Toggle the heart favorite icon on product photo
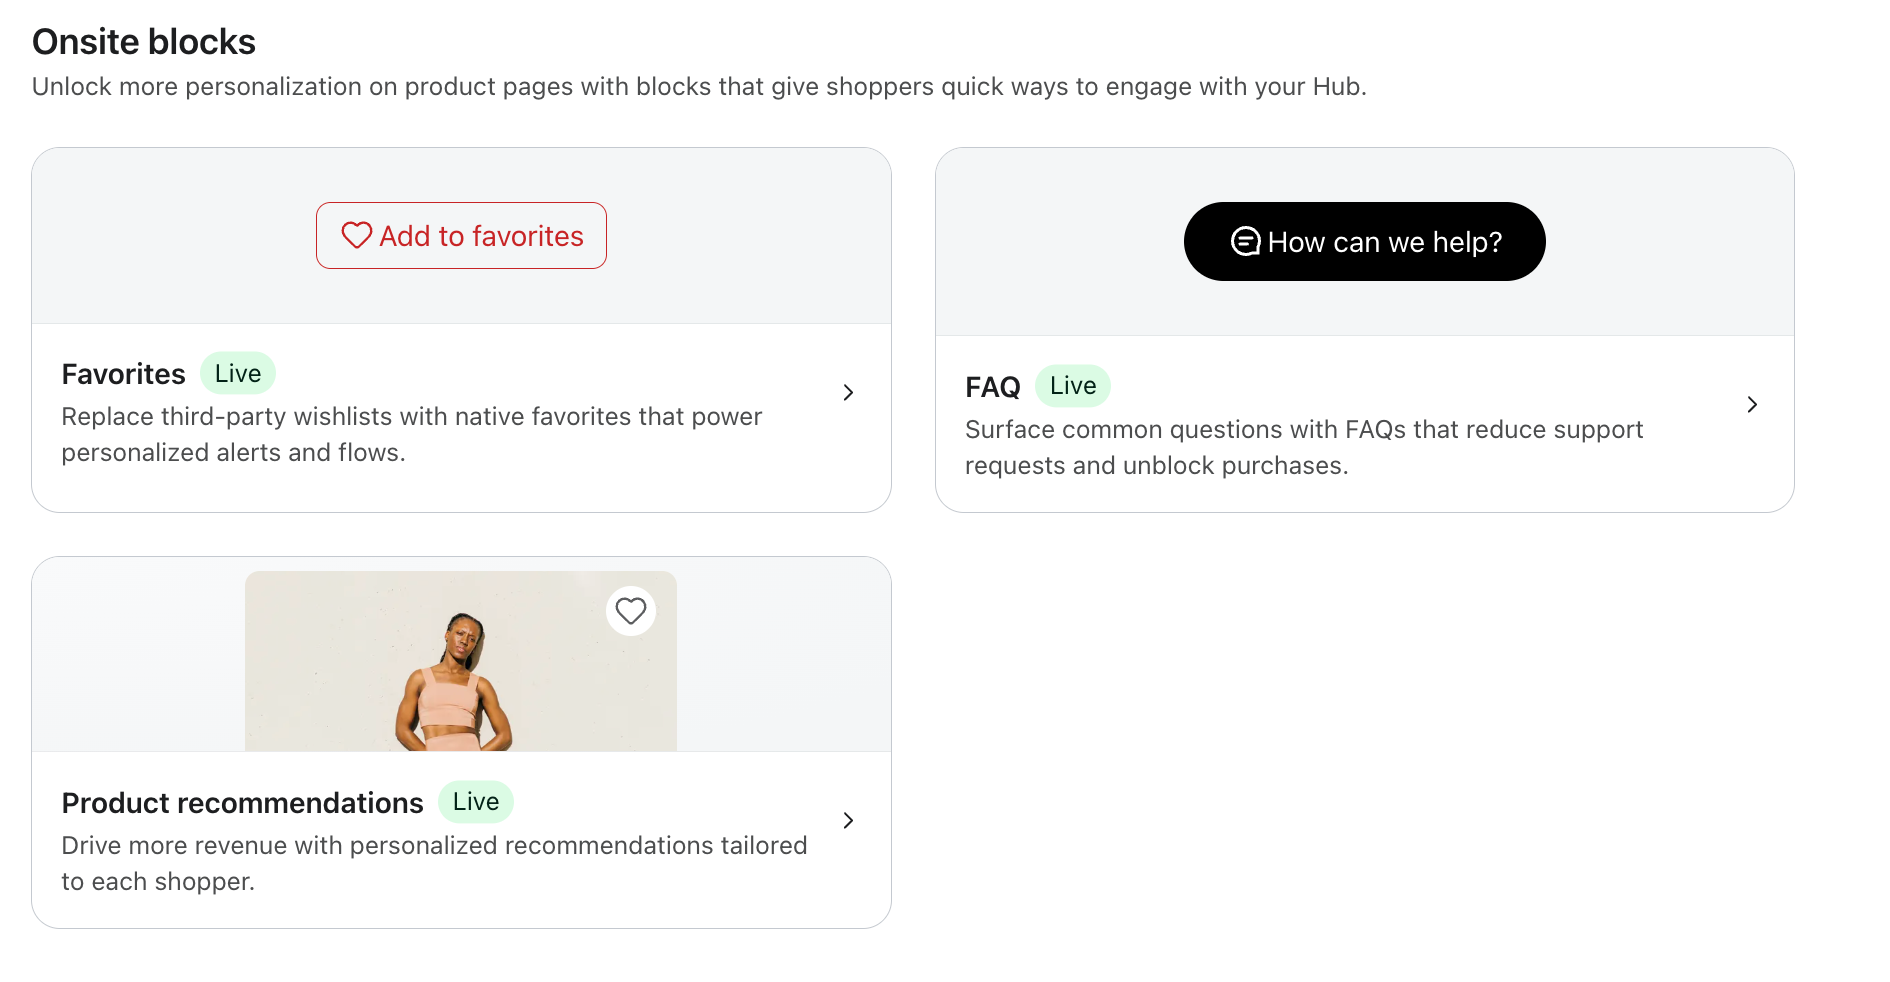The width and height of the screenshot is (1890, 982). click(x=631, y=610)
